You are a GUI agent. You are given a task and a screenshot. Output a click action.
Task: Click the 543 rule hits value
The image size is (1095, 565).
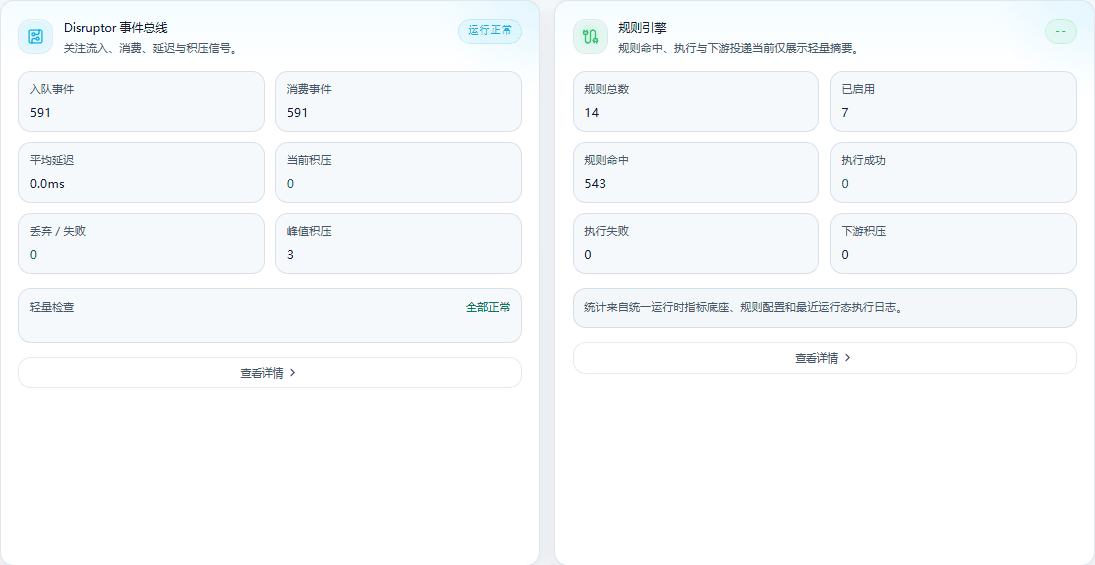click(x=595, y=184)
